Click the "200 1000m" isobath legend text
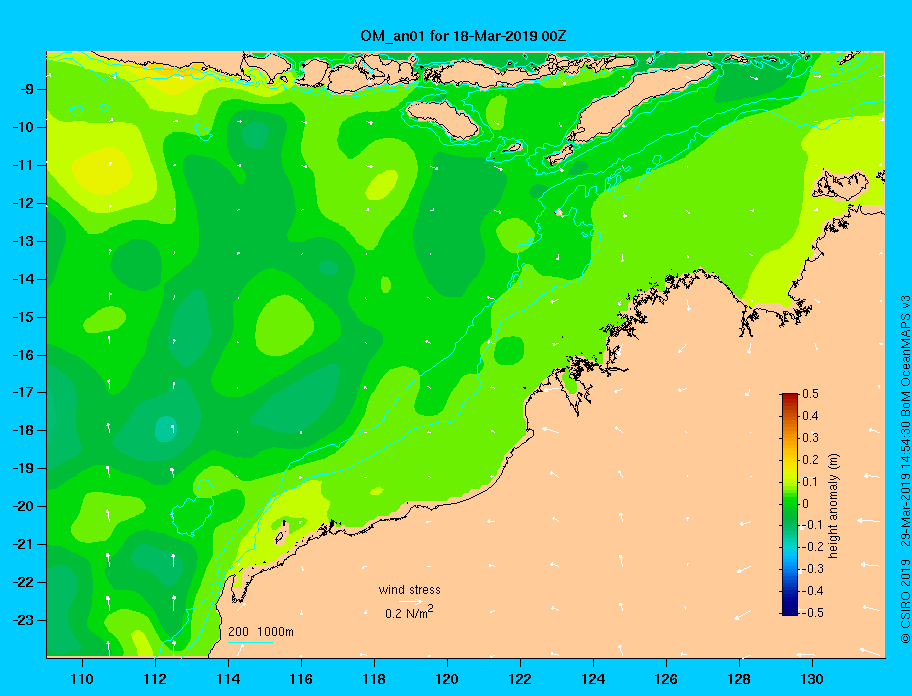 261,632
